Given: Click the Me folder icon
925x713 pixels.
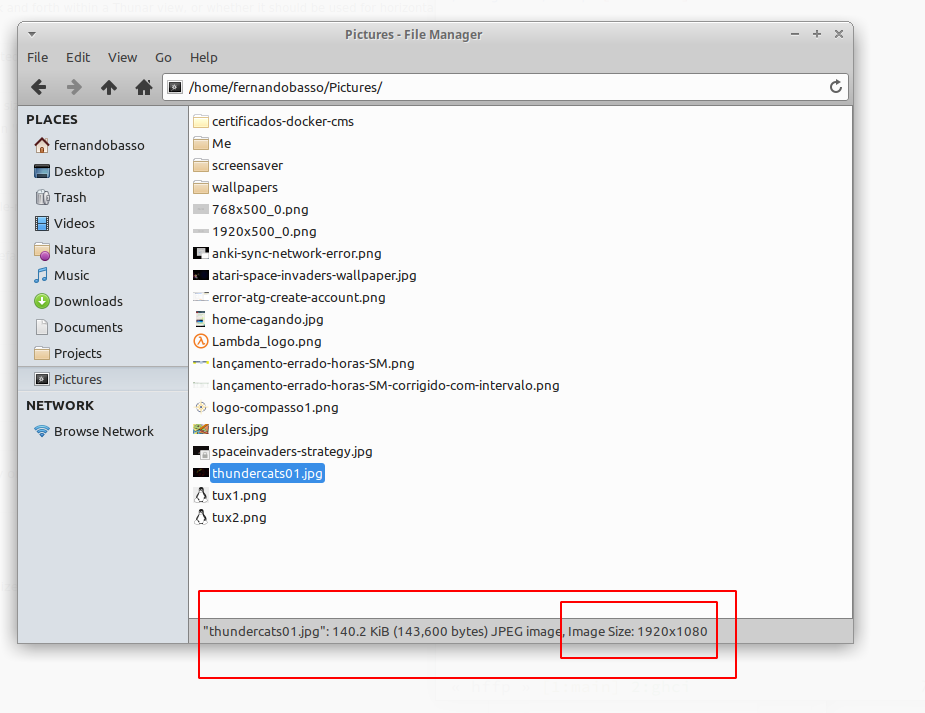Looking at the screenshot, I should (x=201, y=143).
